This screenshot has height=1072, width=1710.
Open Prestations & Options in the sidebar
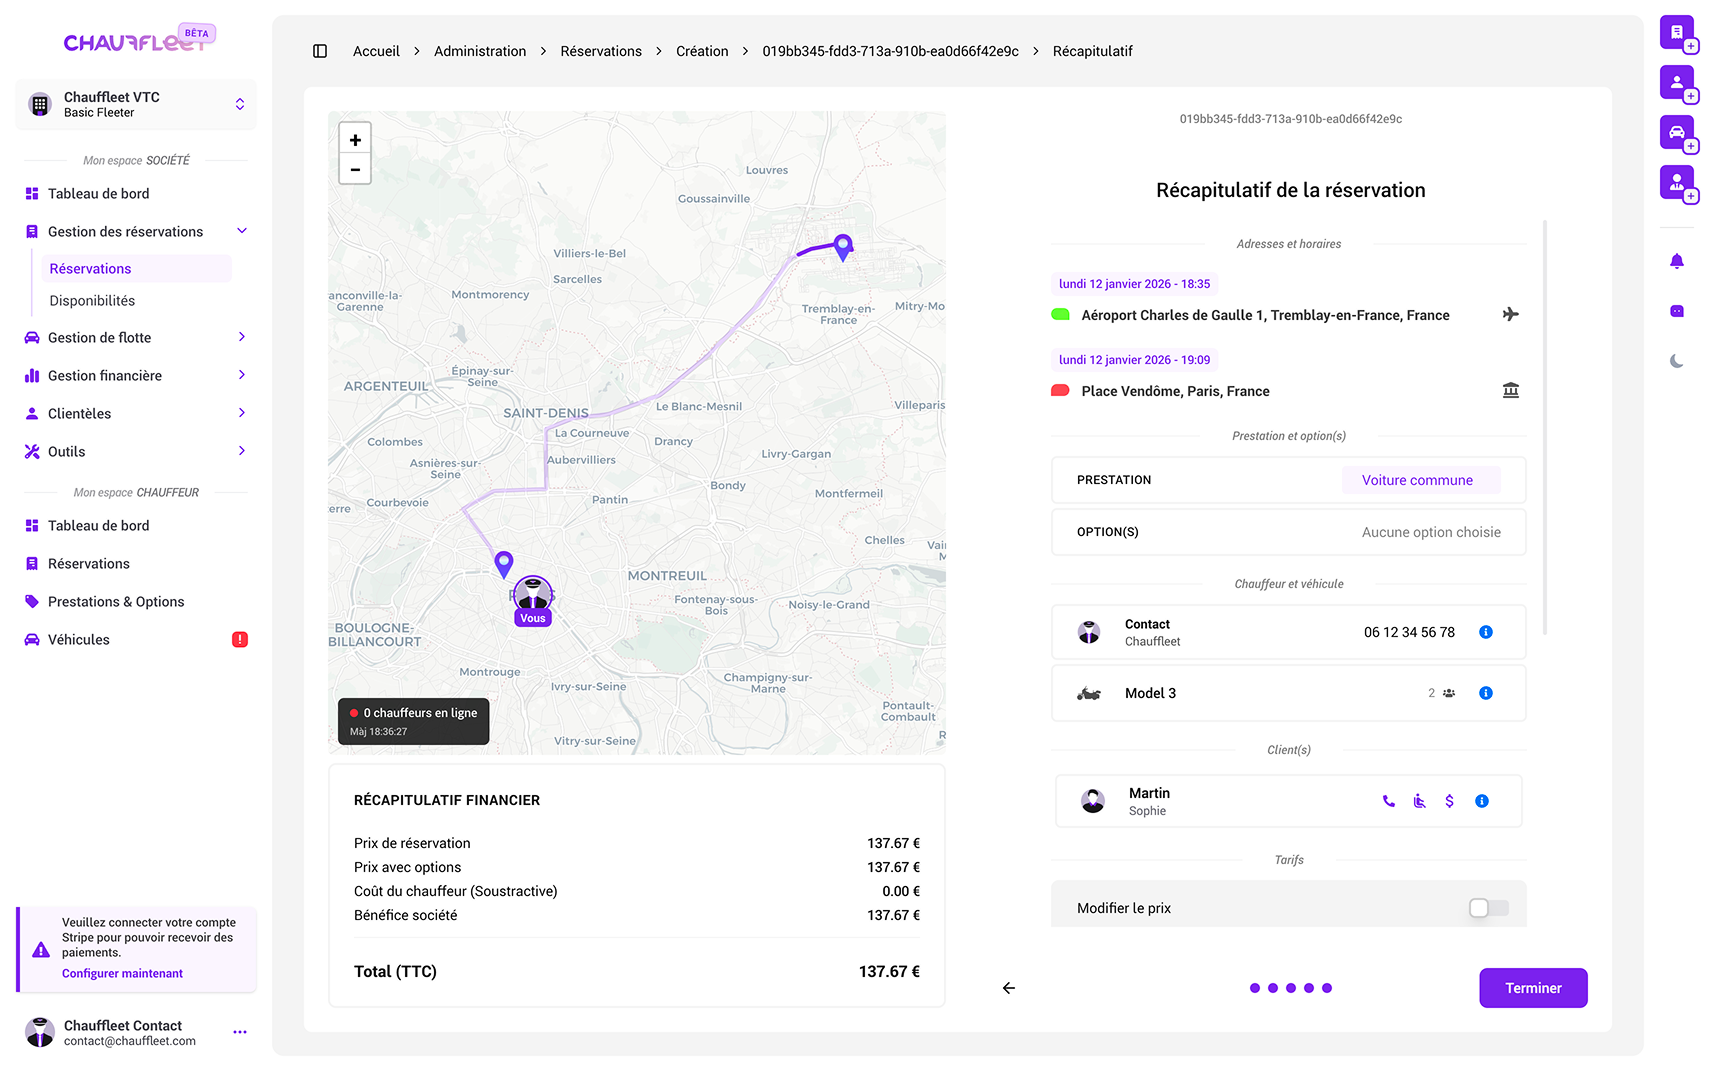pos(115,601)
